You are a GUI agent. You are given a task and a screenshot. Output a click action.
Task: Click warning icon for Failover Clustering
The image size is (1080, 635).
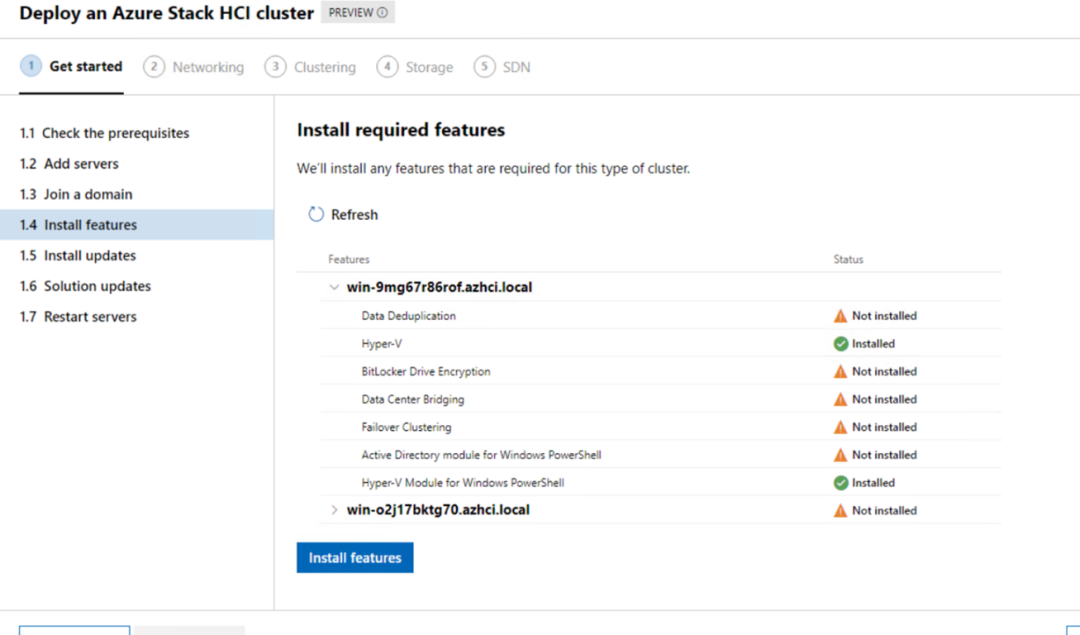840,428
